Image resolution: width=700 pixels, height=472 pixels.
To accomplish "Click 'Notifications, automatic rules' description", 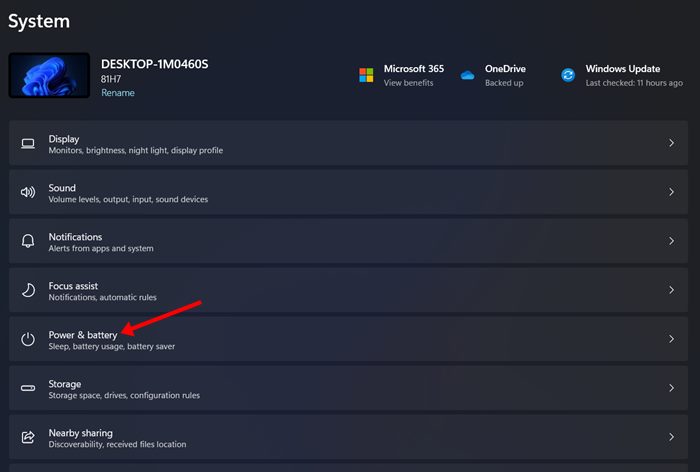I will click(102, 297).
